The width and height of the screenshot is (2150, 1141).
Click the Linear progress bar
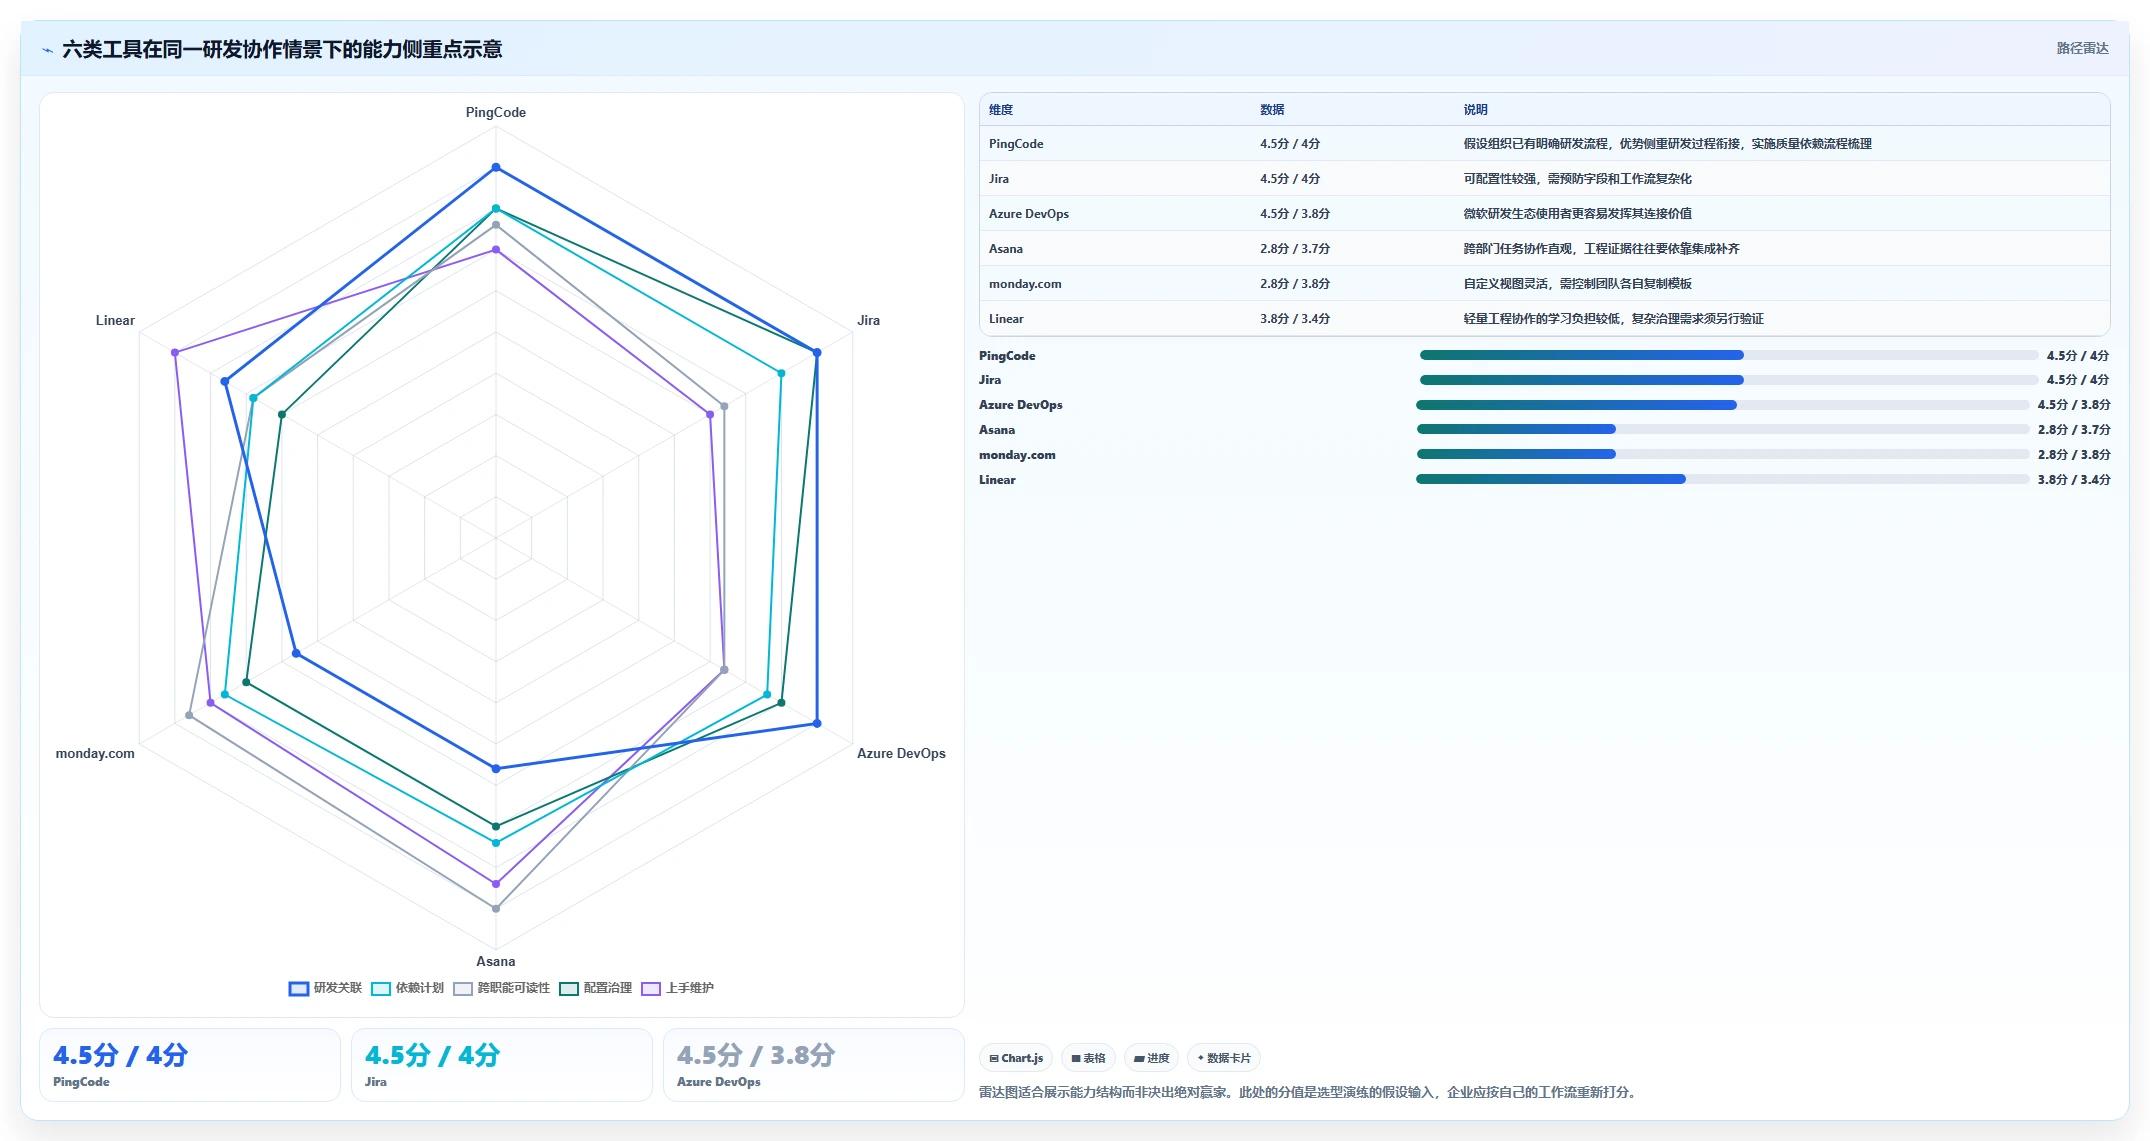[x=1723, y=479]
